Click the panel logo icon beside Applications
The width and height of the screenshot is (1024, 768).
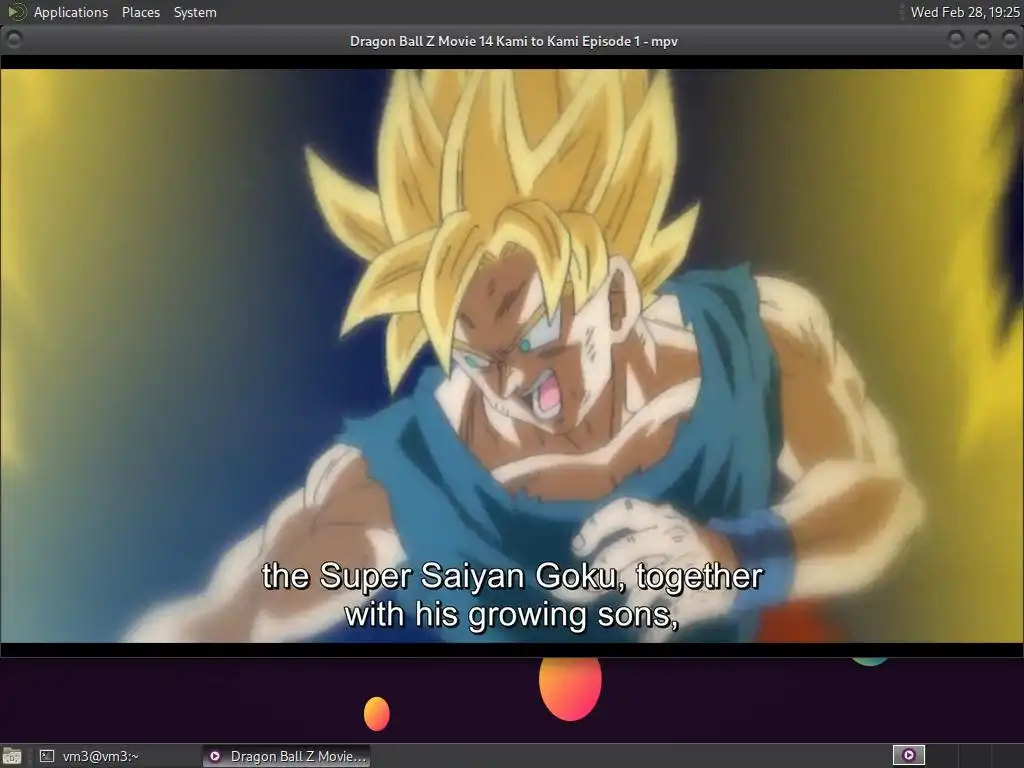coord(16,11)
